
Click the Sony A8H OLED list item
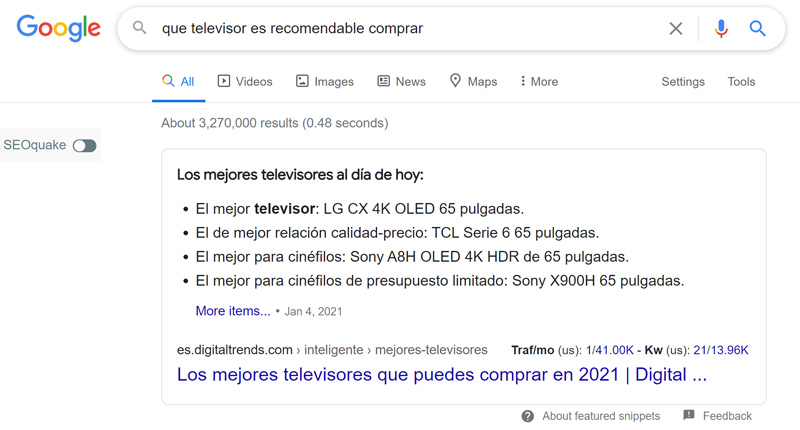[412, 257]
